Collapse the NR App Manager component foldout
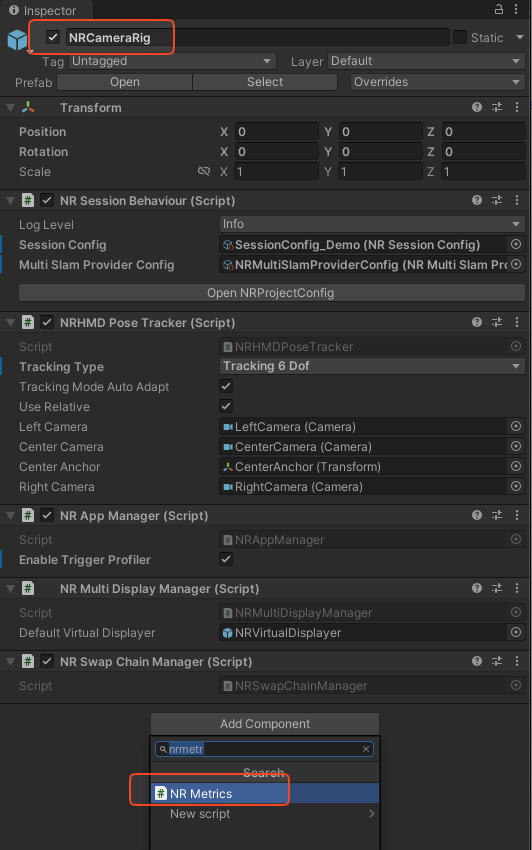 click(x=10, y=516)
